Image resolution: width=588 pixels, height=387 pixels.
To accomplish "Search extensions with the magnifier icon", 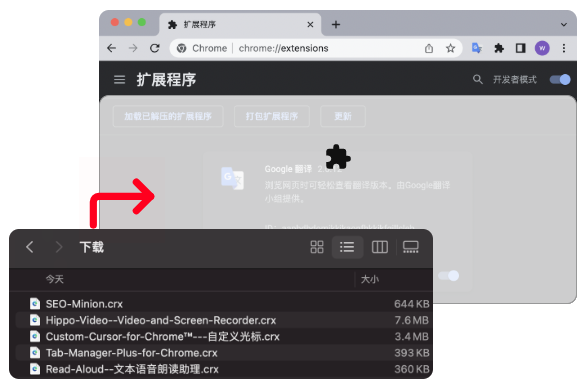I will pyautogui.click(x=477, y=80).
